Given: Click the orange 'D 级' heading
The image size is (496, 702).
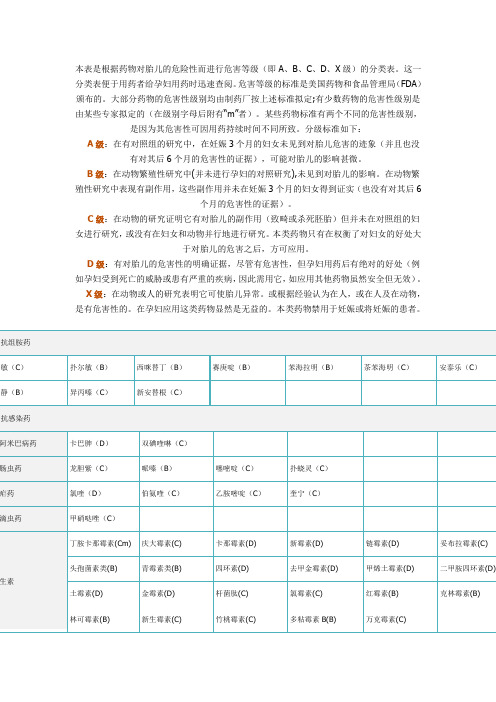Looking at the screenshot, I should (x=96, y=264).
